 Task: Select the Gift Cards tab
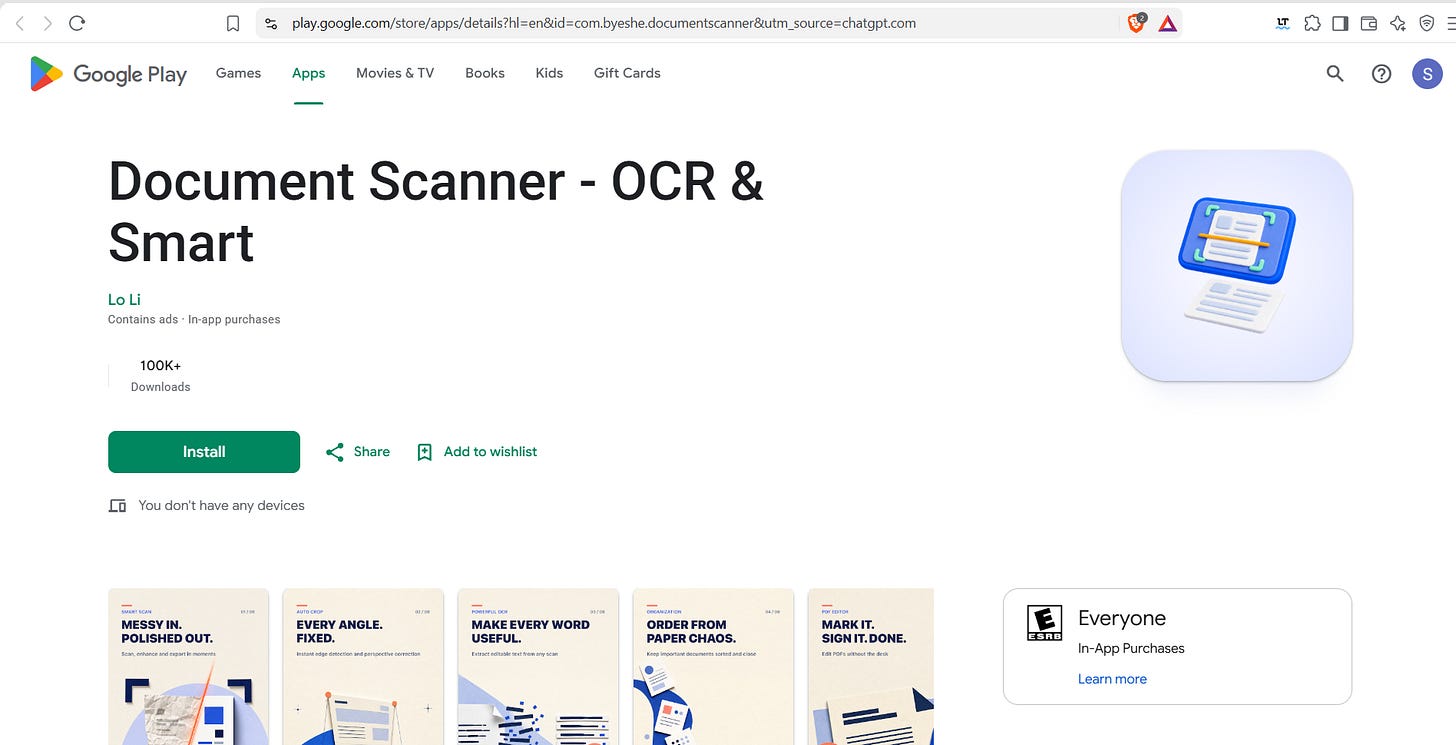[x=627, y=73]
